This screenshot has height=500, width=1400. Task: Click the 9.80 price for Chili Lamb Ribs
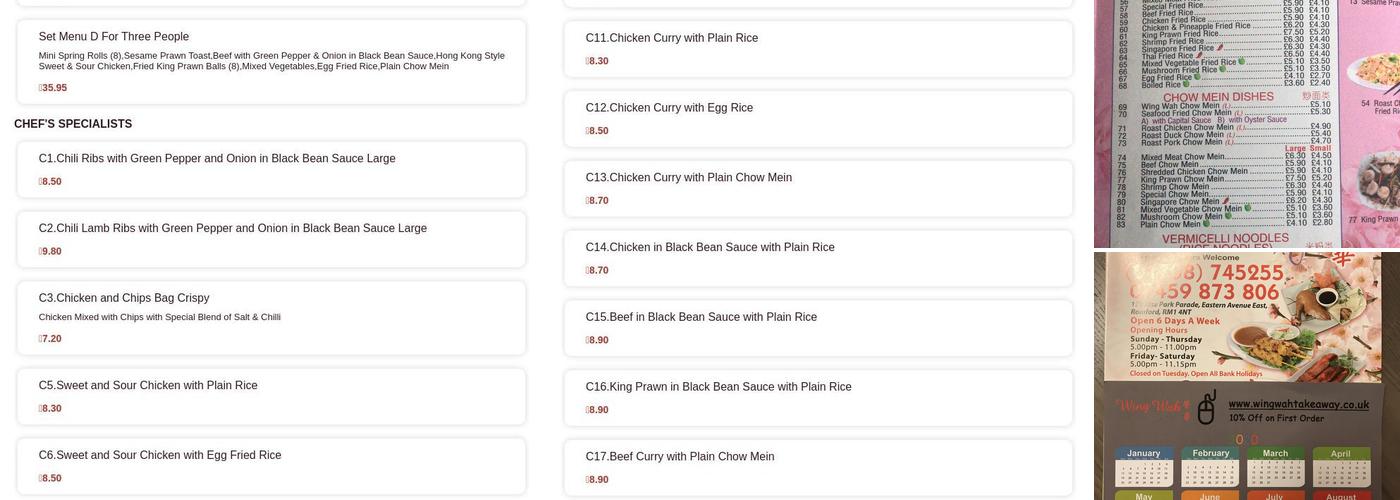[50, 252]
